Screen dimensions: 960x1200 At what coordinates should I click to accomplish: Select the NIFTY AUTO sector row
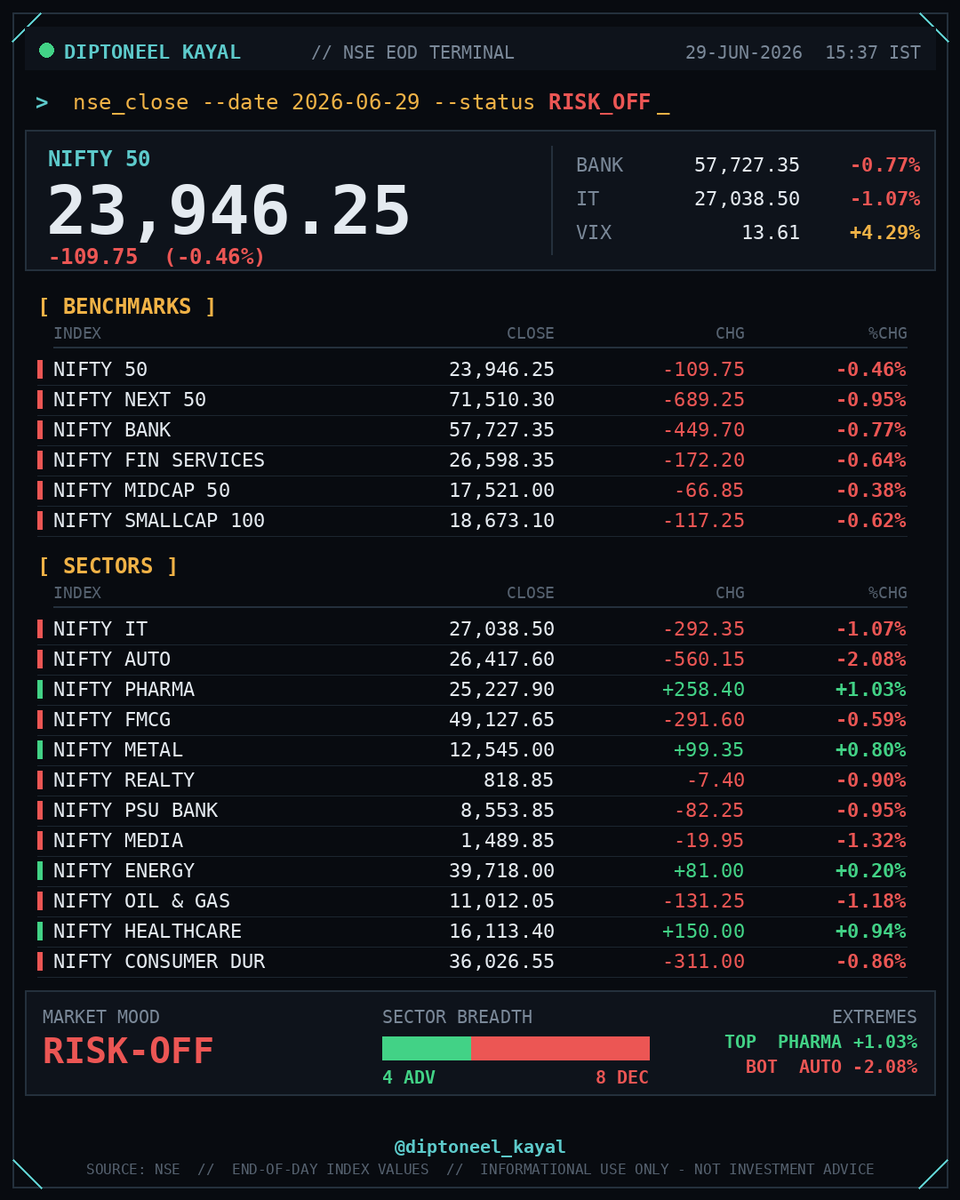pos(472,659)
